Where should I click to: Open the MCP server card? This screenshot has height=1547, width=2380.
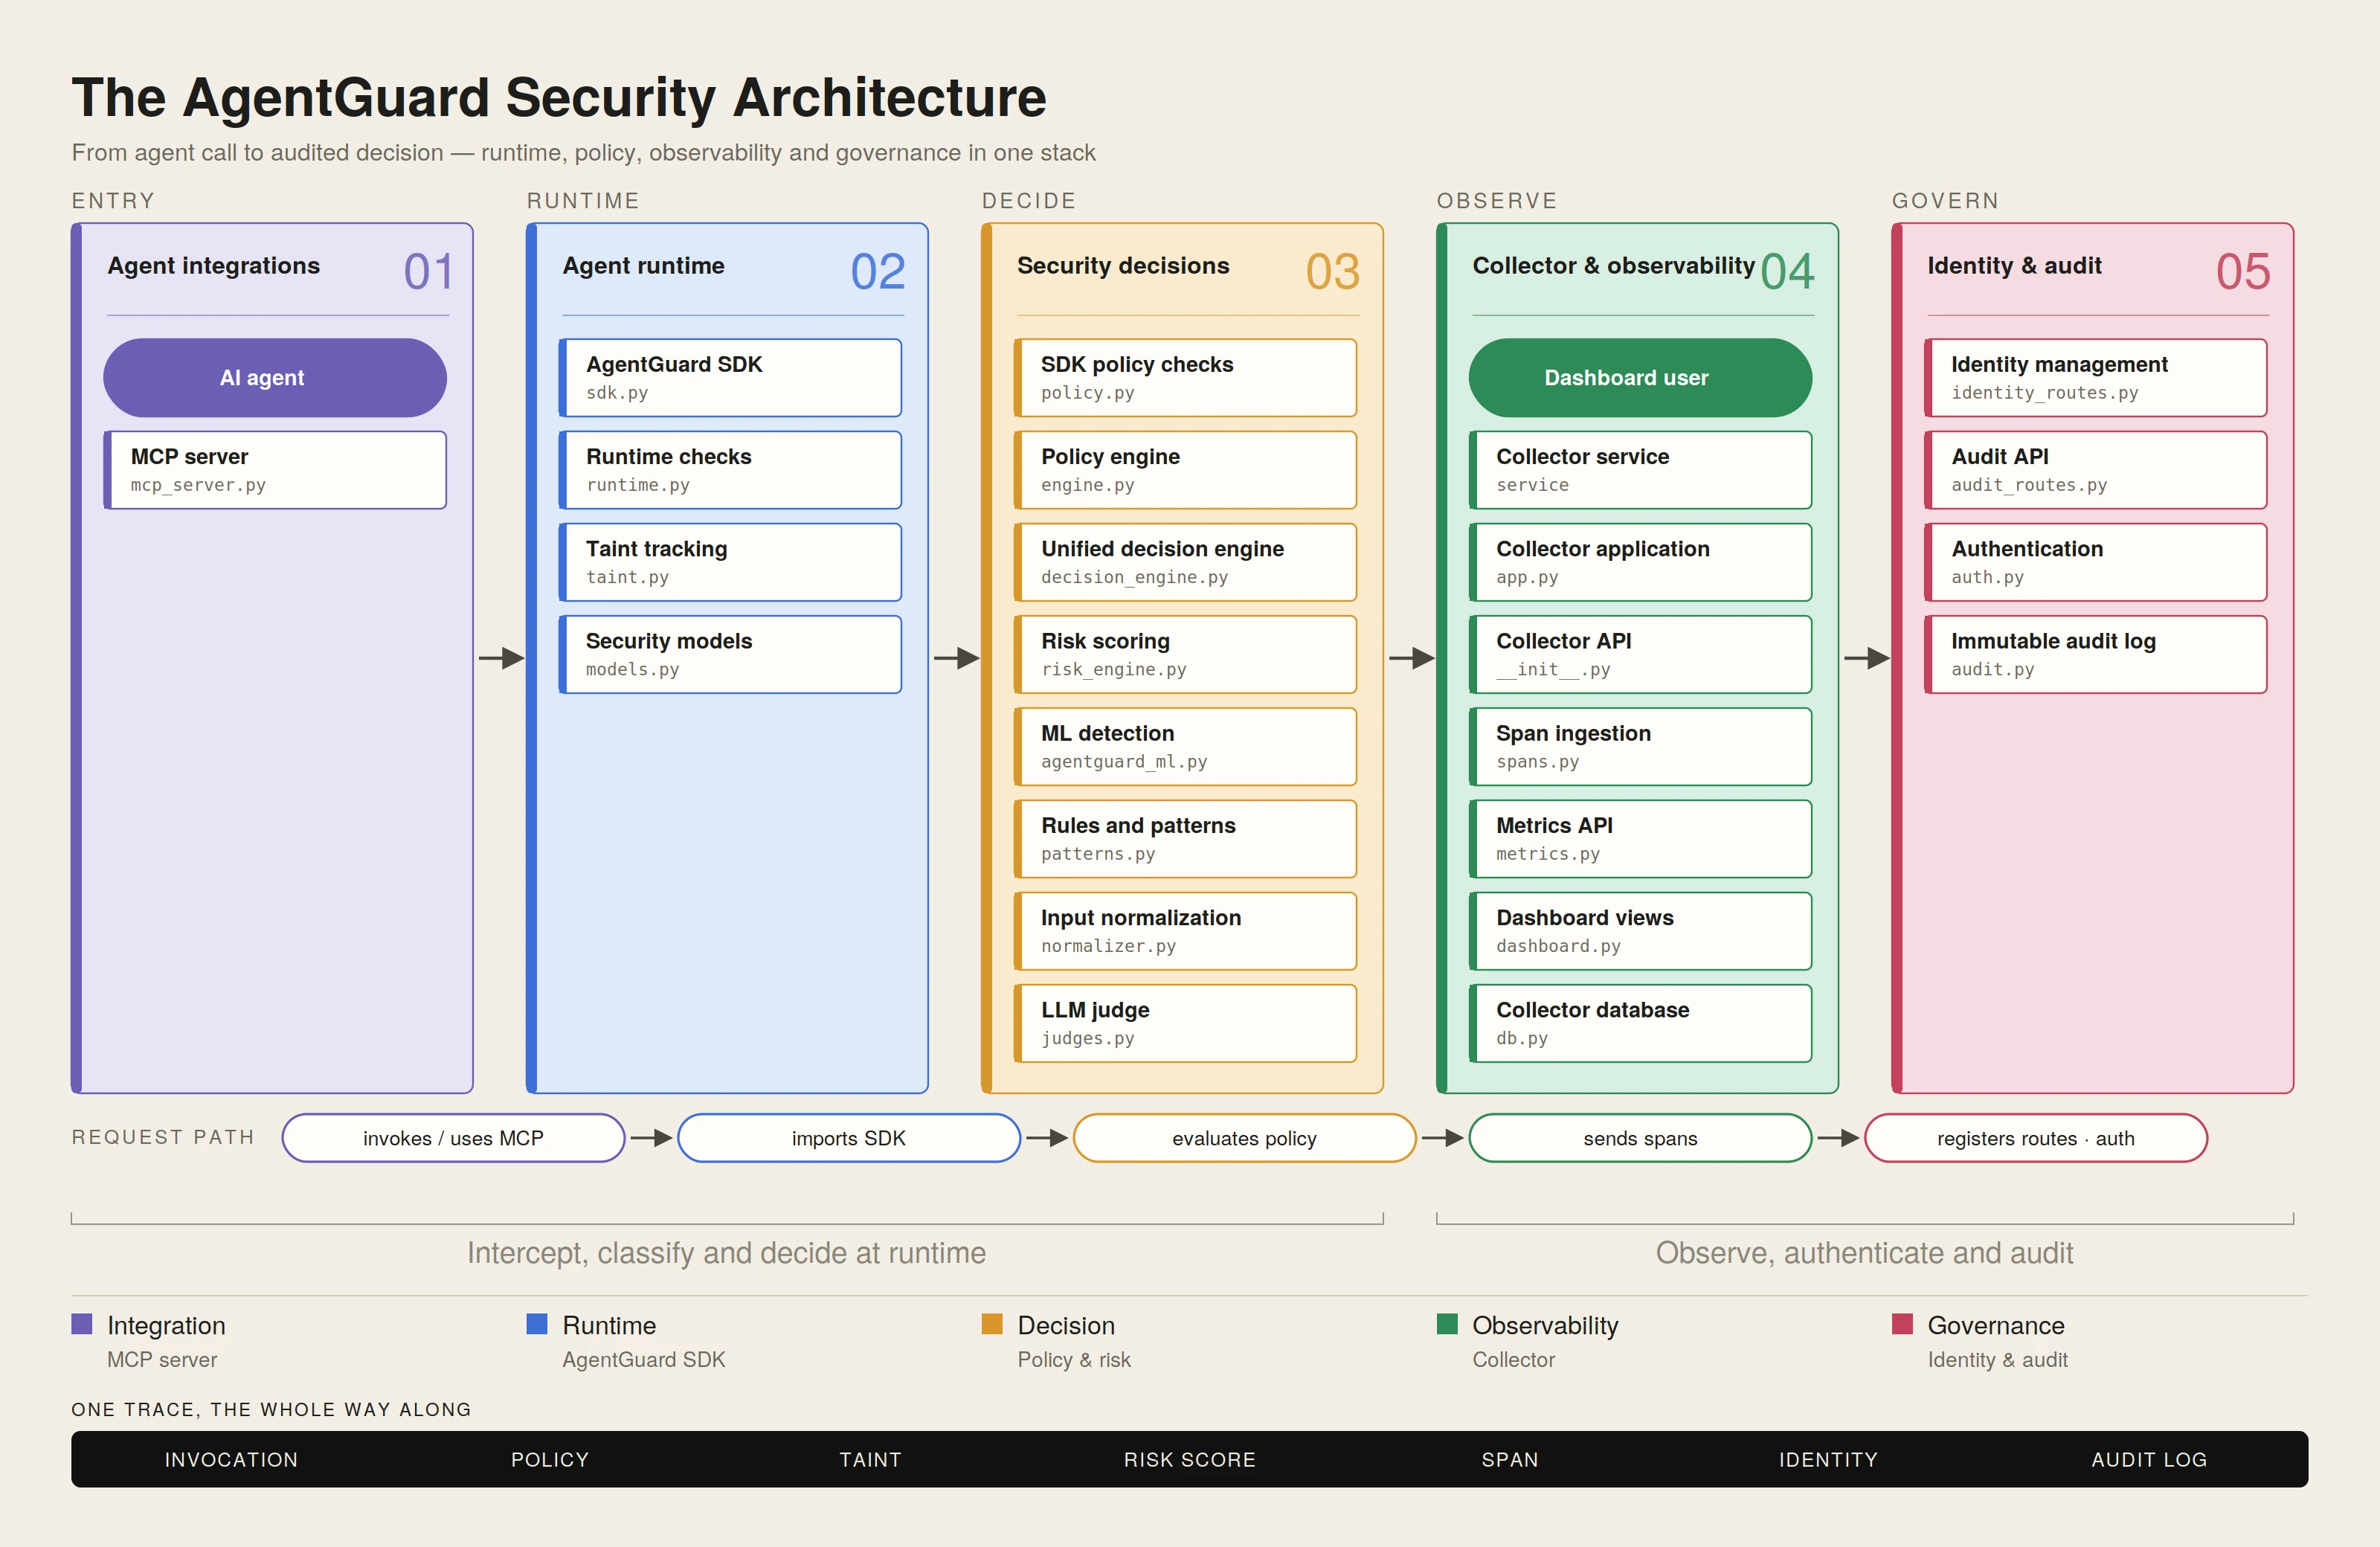275,470
